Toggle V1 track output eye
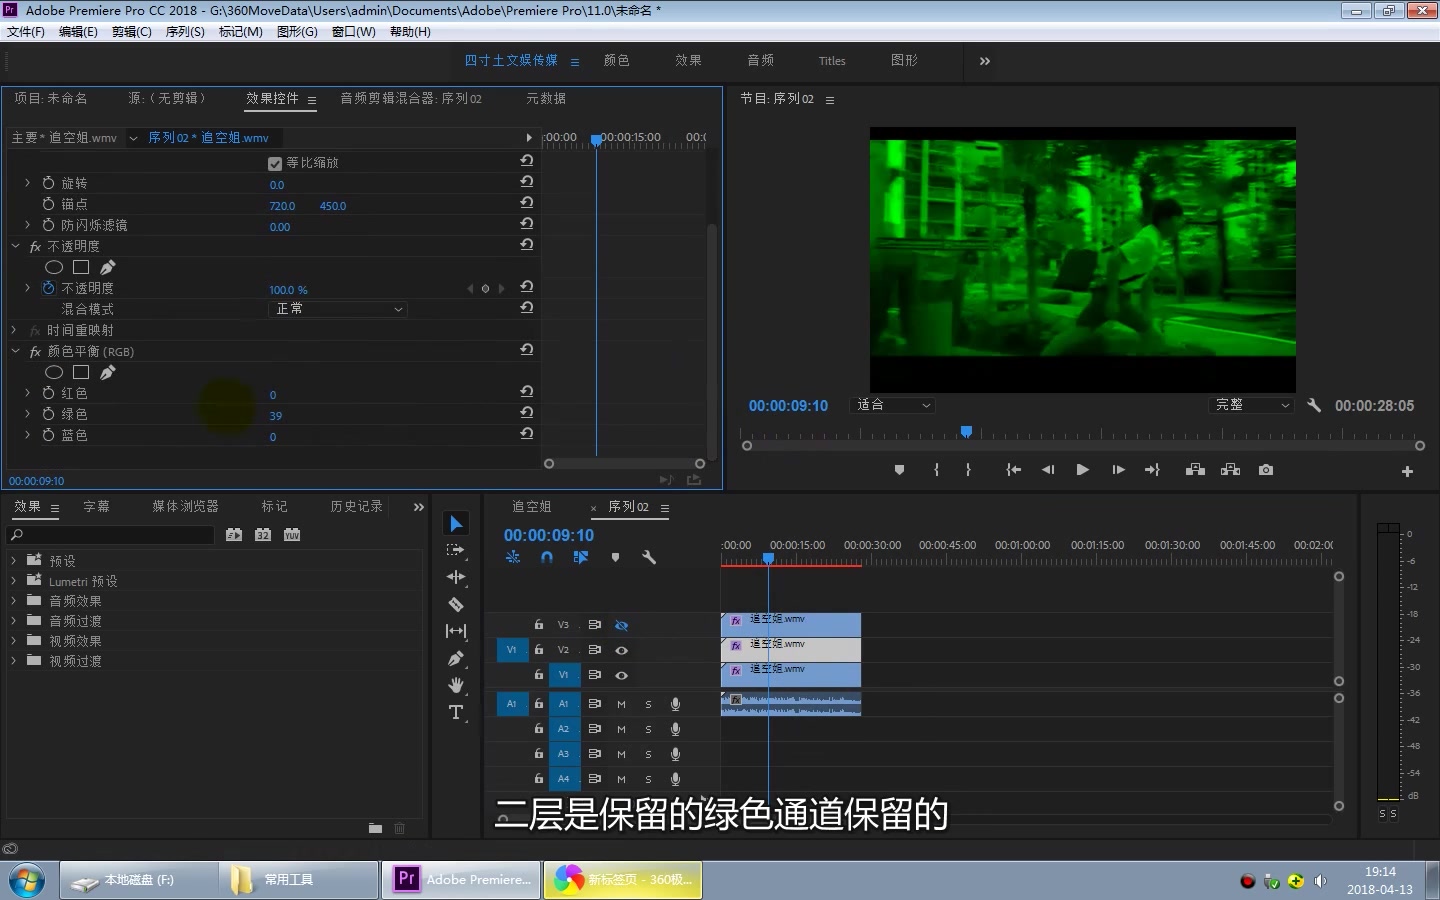The width and height of the screenshot is (1440, 900). pyautogui.click(x=621, y=675)
